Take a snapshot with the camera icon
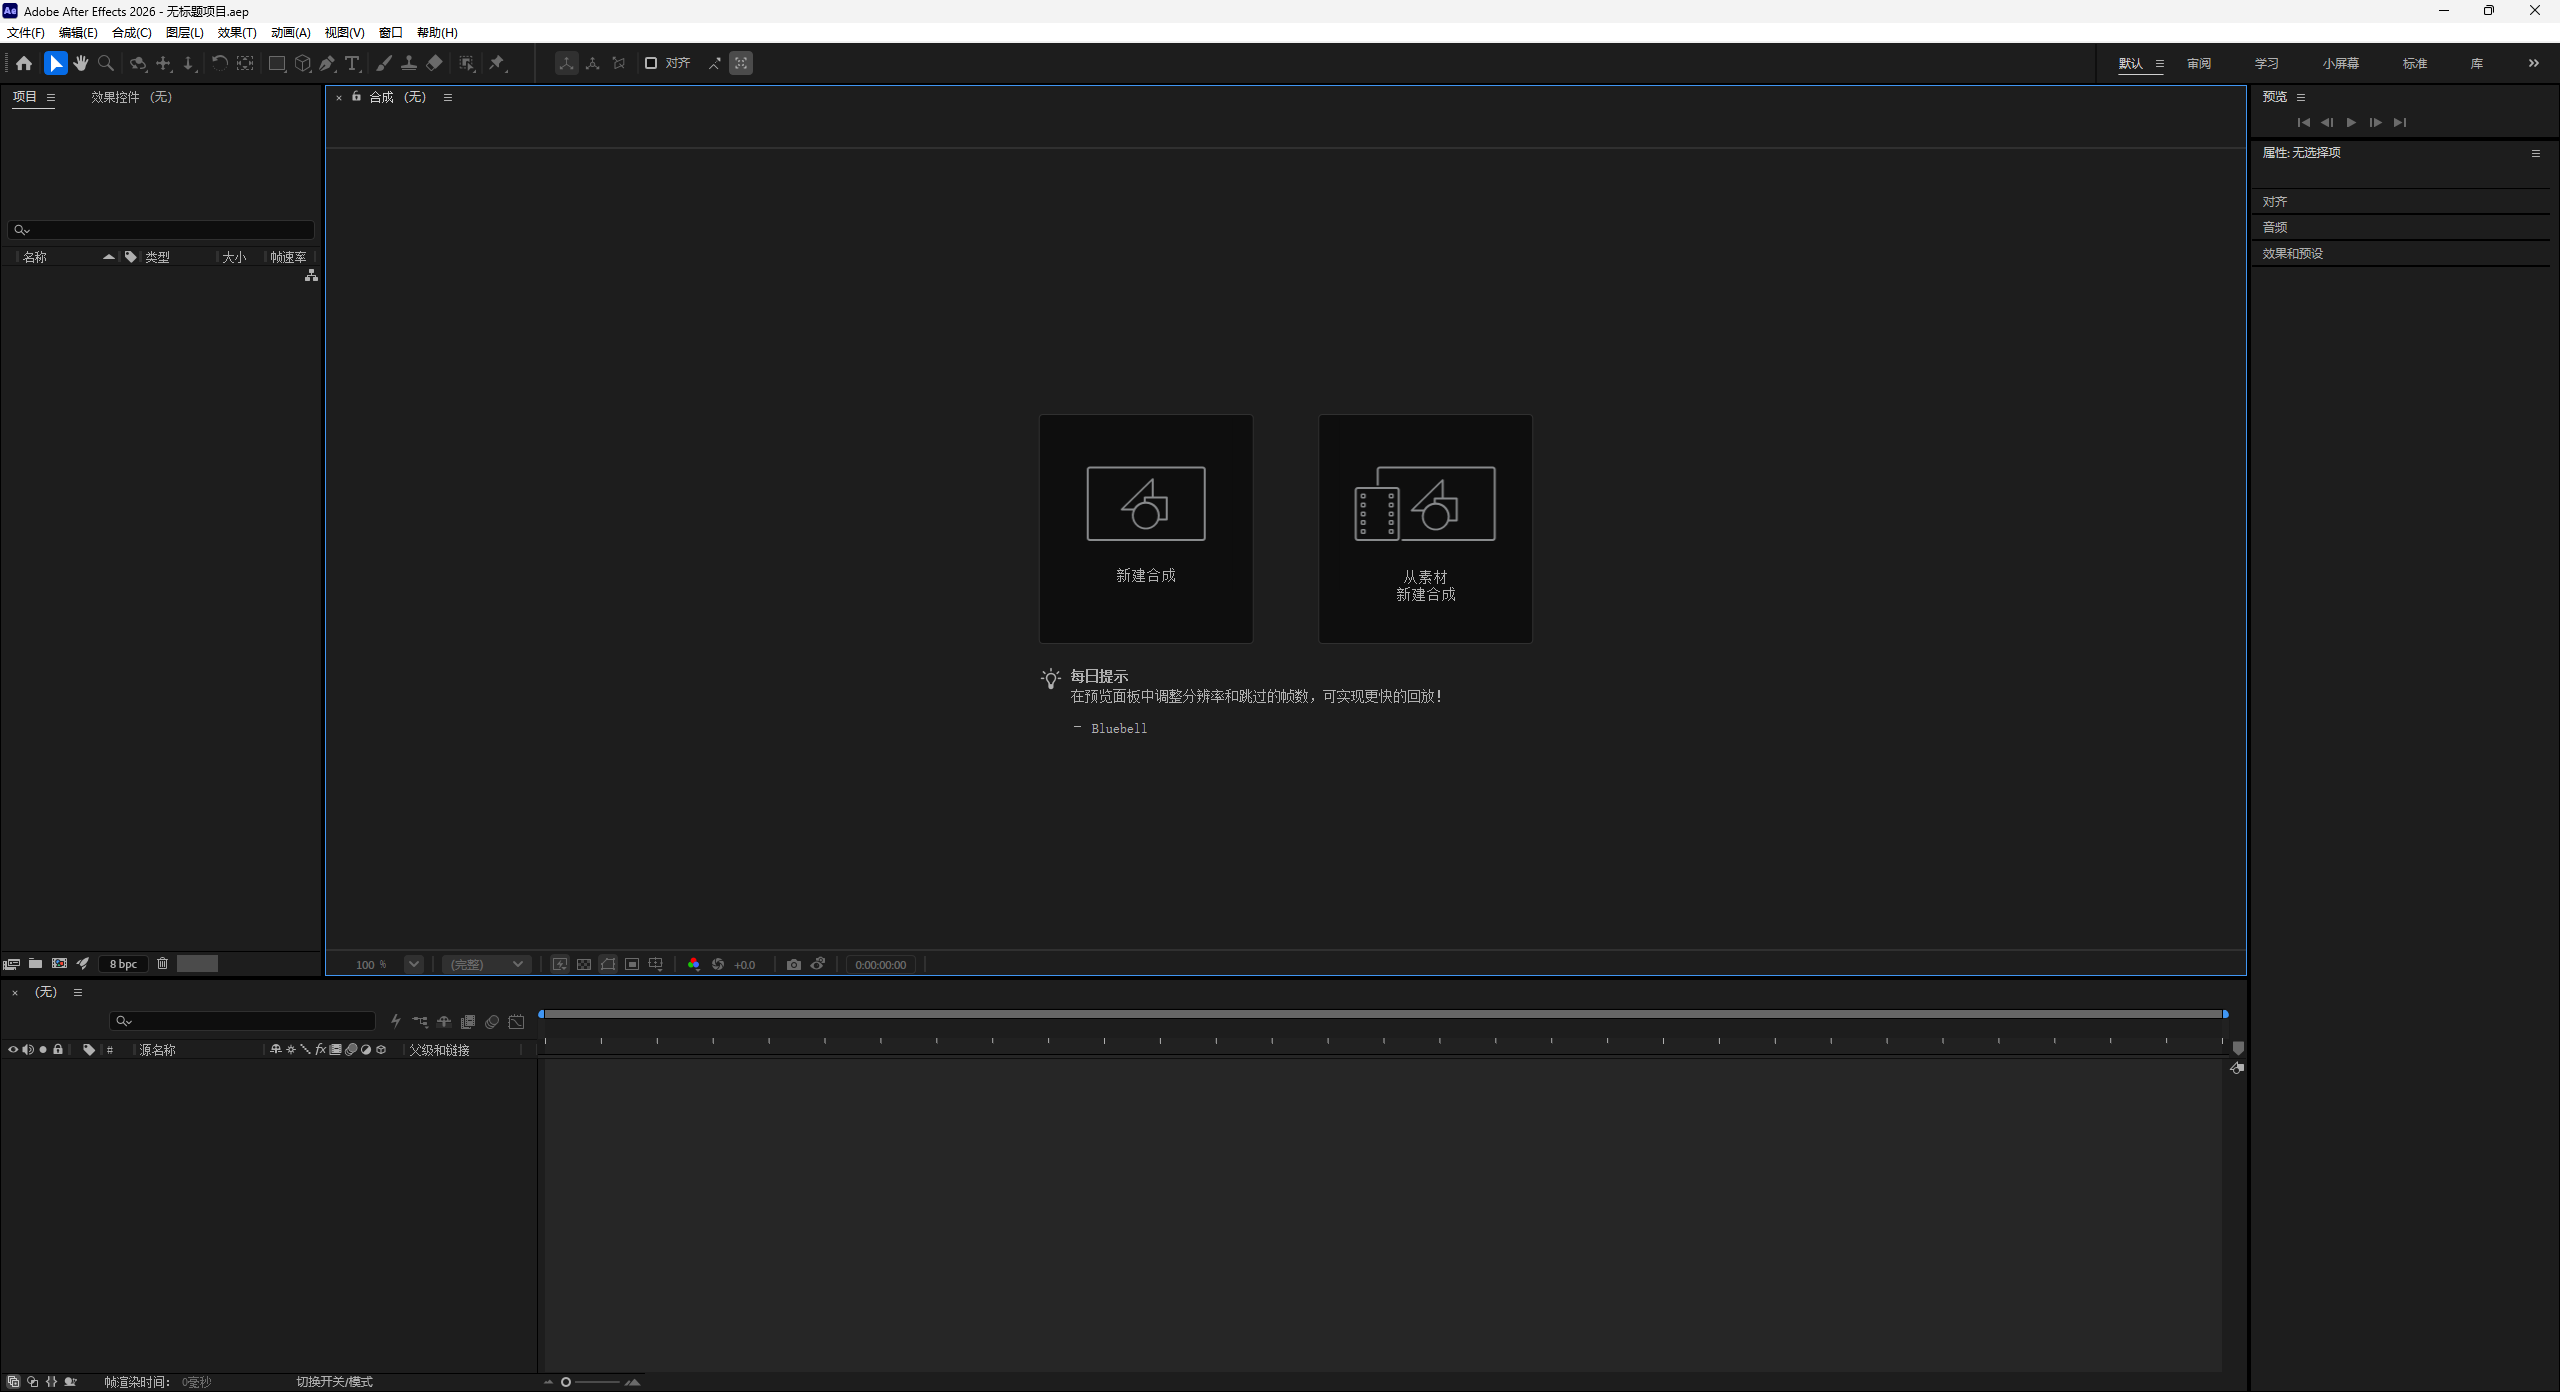 point(794,965)
